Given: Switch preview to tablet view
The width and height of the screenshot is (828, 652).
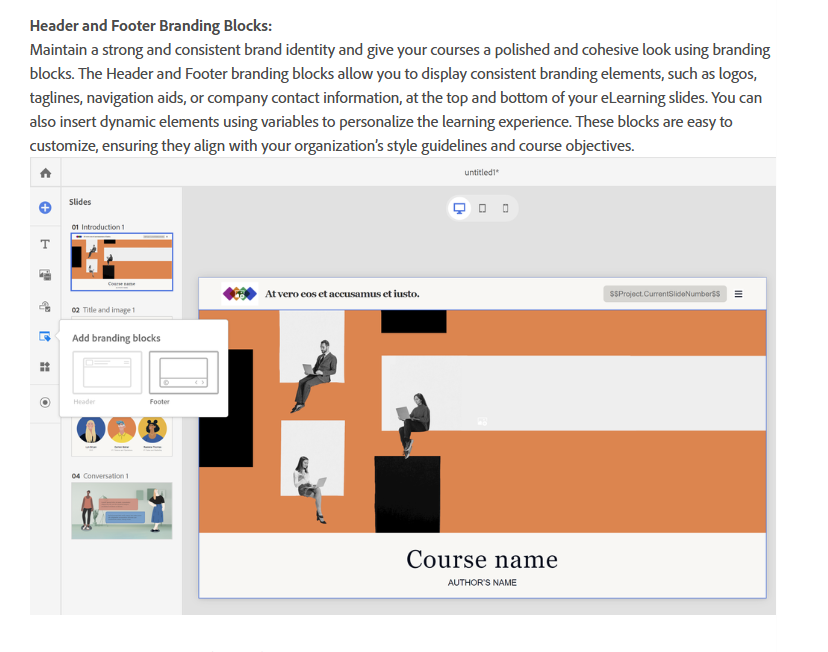Looking at the screenshot, I should (x=482, y=208).
